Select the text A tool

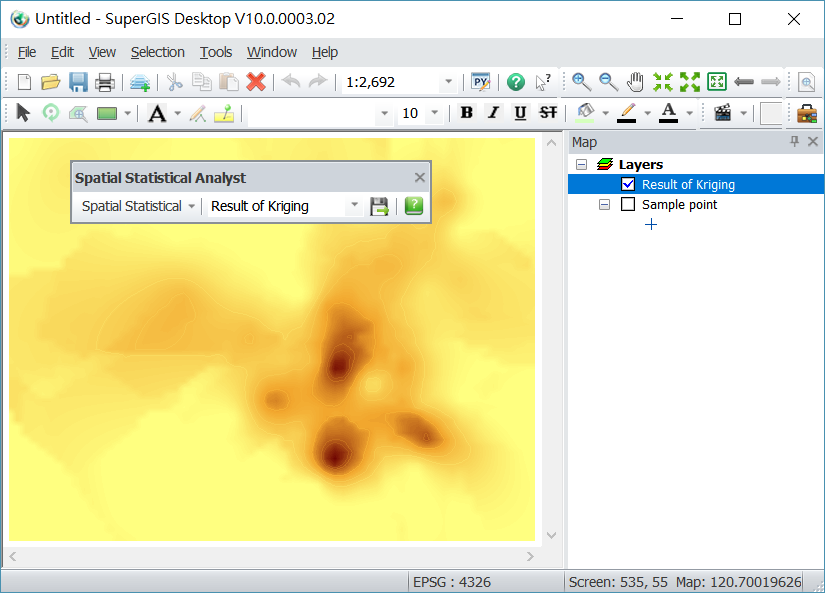pyautogui.click(x=157, y=113)
